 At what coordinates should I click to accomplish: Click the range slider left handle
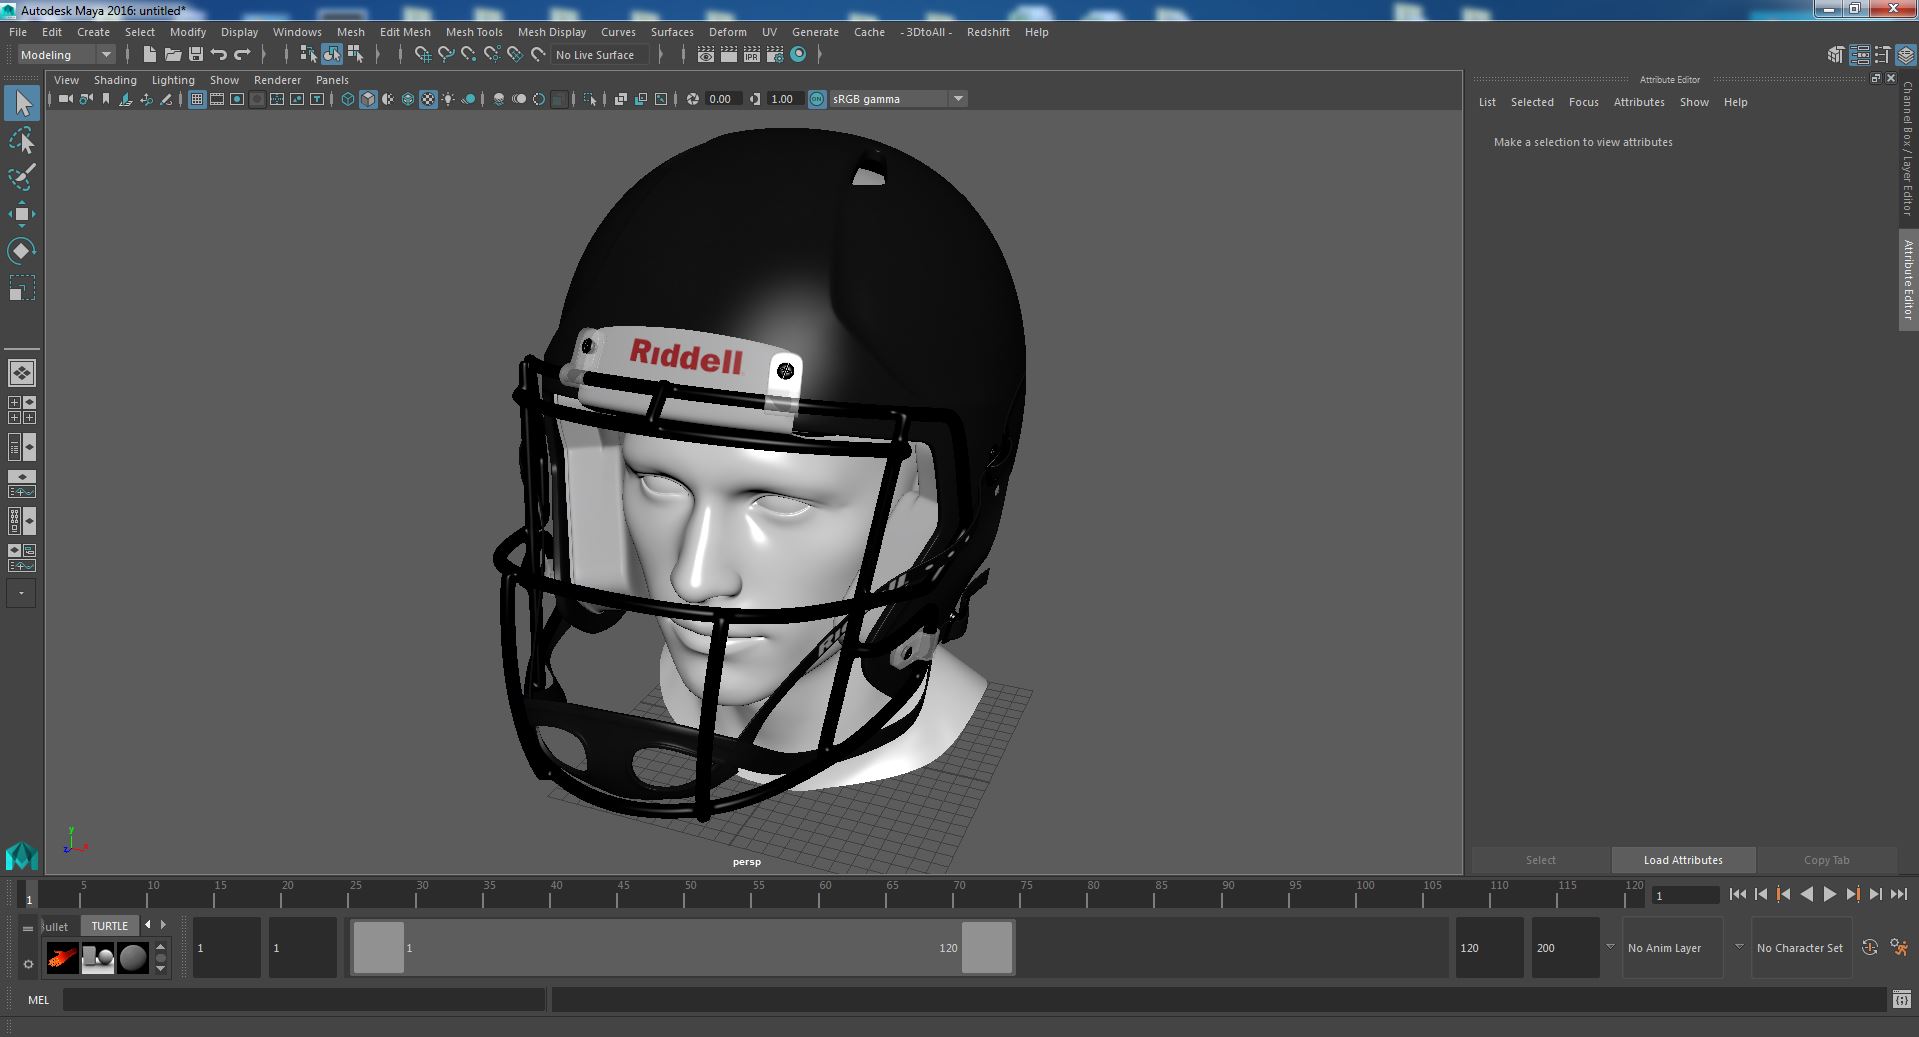coord(379,947)
